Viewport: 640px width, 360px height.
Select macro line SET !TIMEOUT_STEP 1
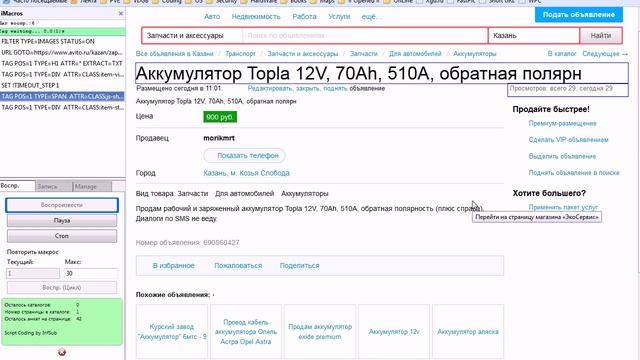tap(62, 86)
